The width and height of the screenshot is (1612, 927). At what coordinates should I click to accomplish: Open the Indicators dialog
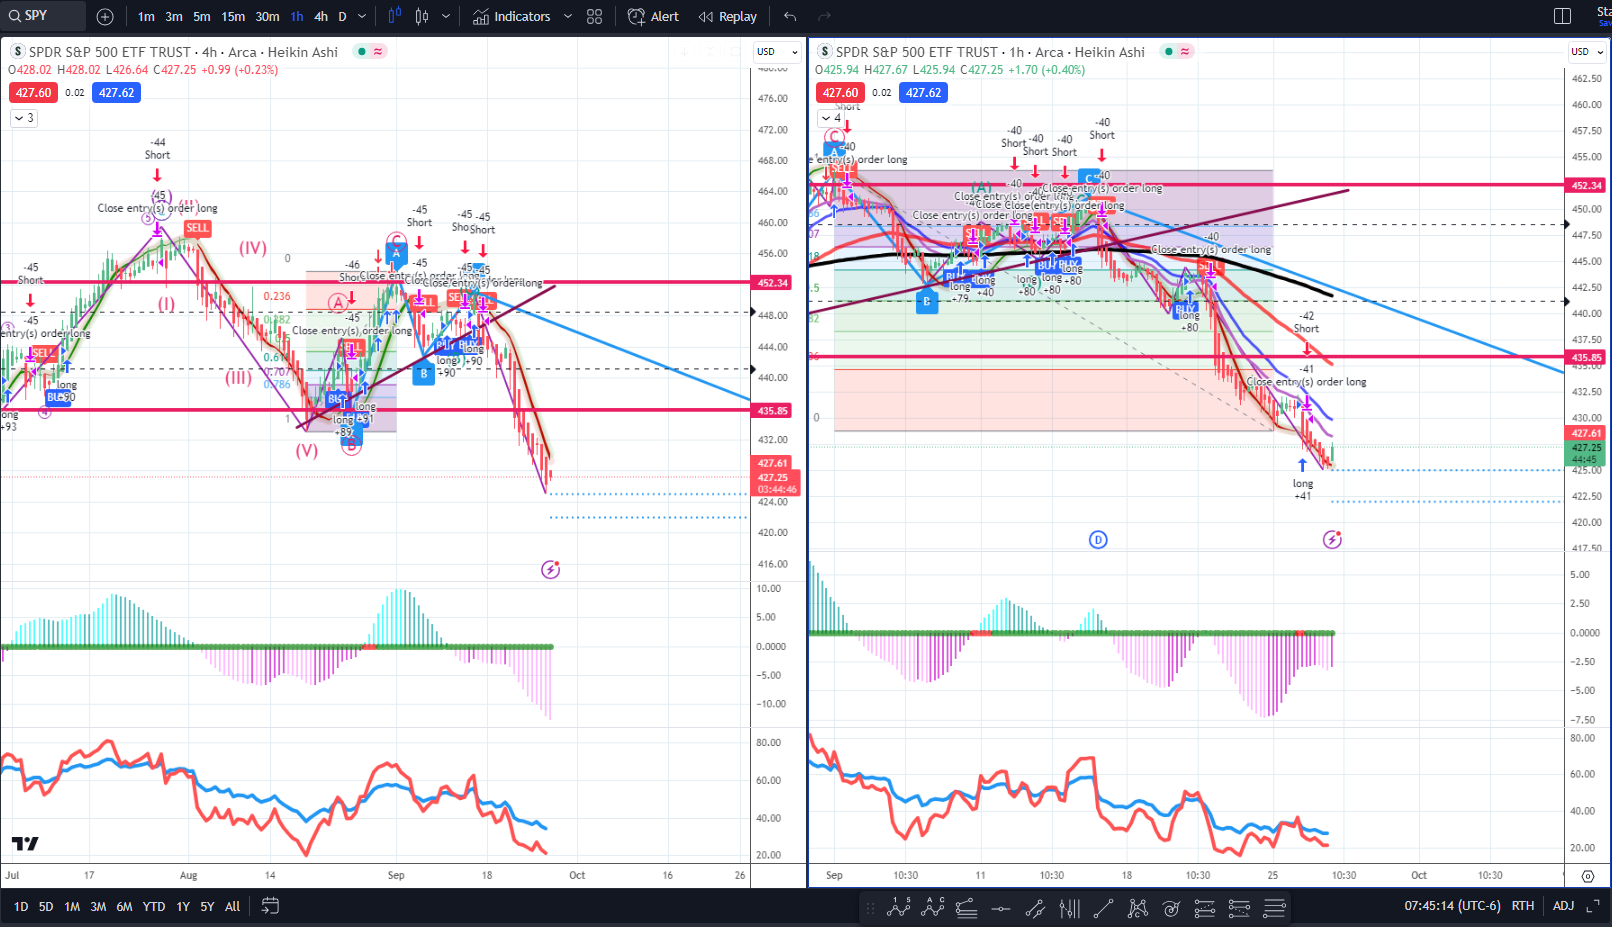511,16
